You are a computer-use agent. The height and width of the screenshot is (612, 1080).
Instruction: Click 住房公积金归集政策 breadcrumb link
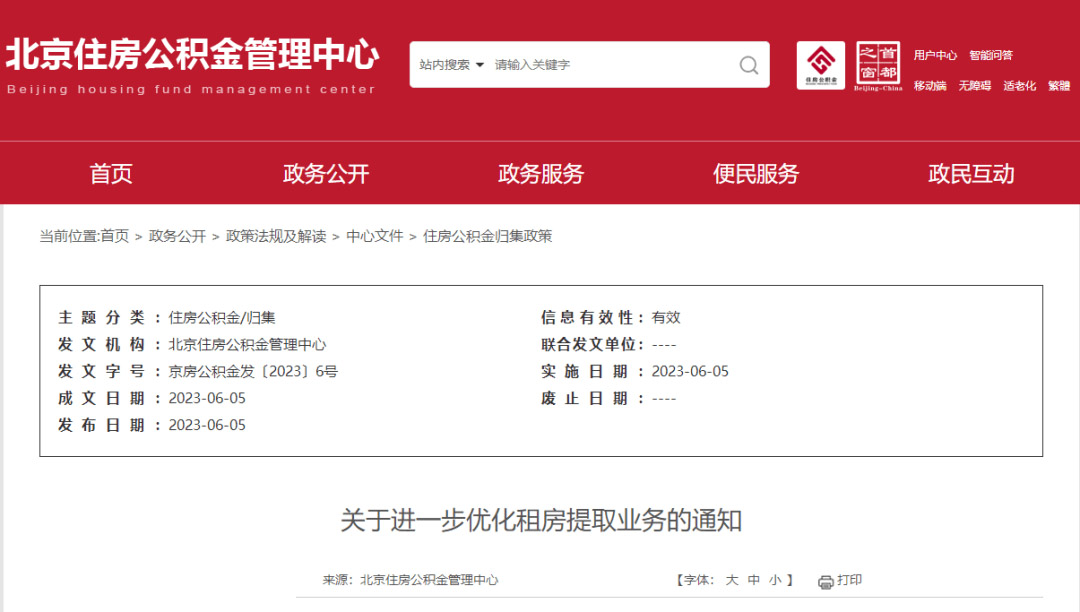tap(487, 236)
